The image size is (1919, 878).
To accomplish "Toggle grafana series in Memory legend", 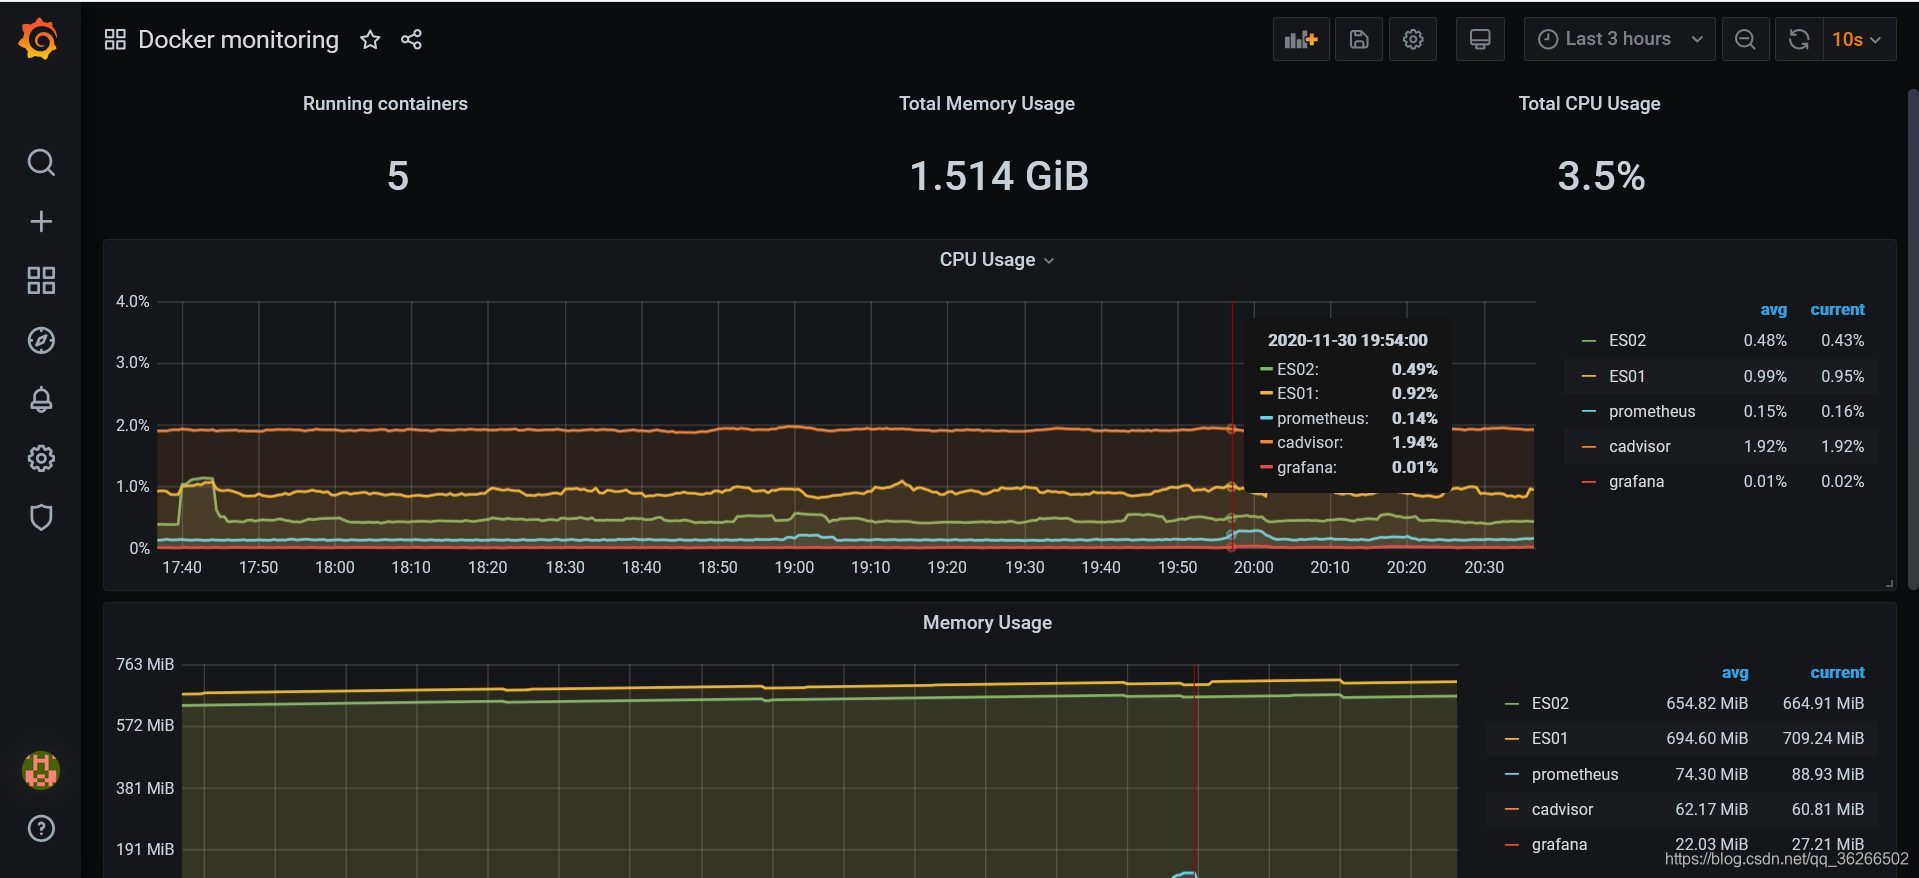I will pos(1559,845).
